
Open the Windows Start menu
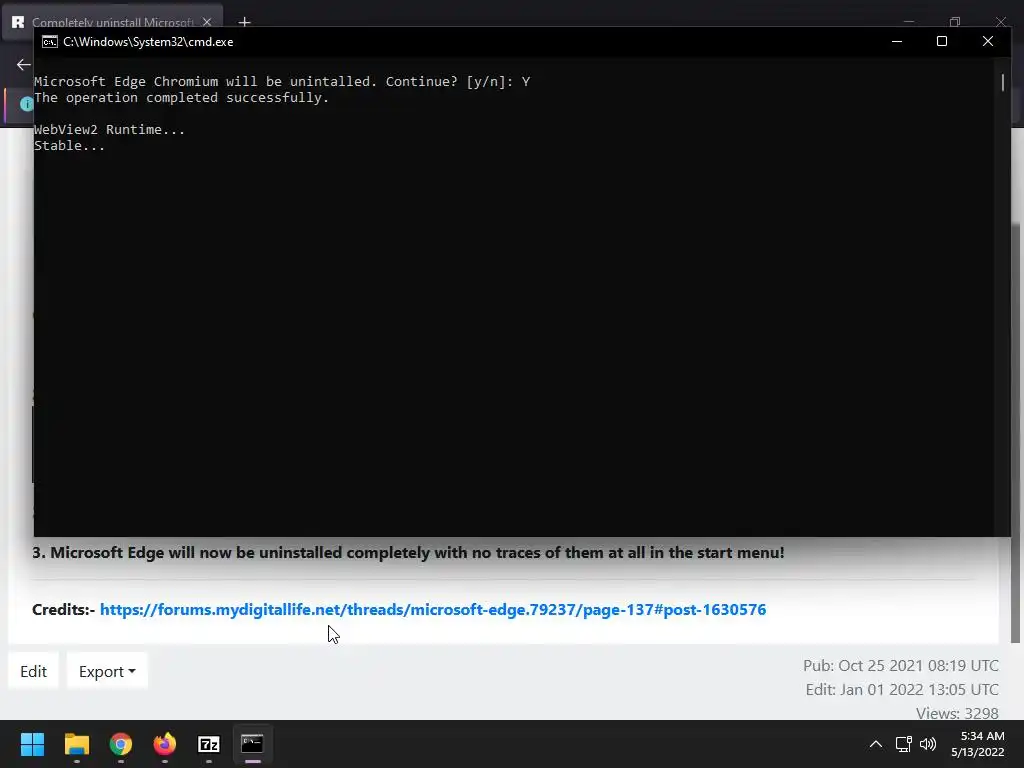[x=32, y=744]
